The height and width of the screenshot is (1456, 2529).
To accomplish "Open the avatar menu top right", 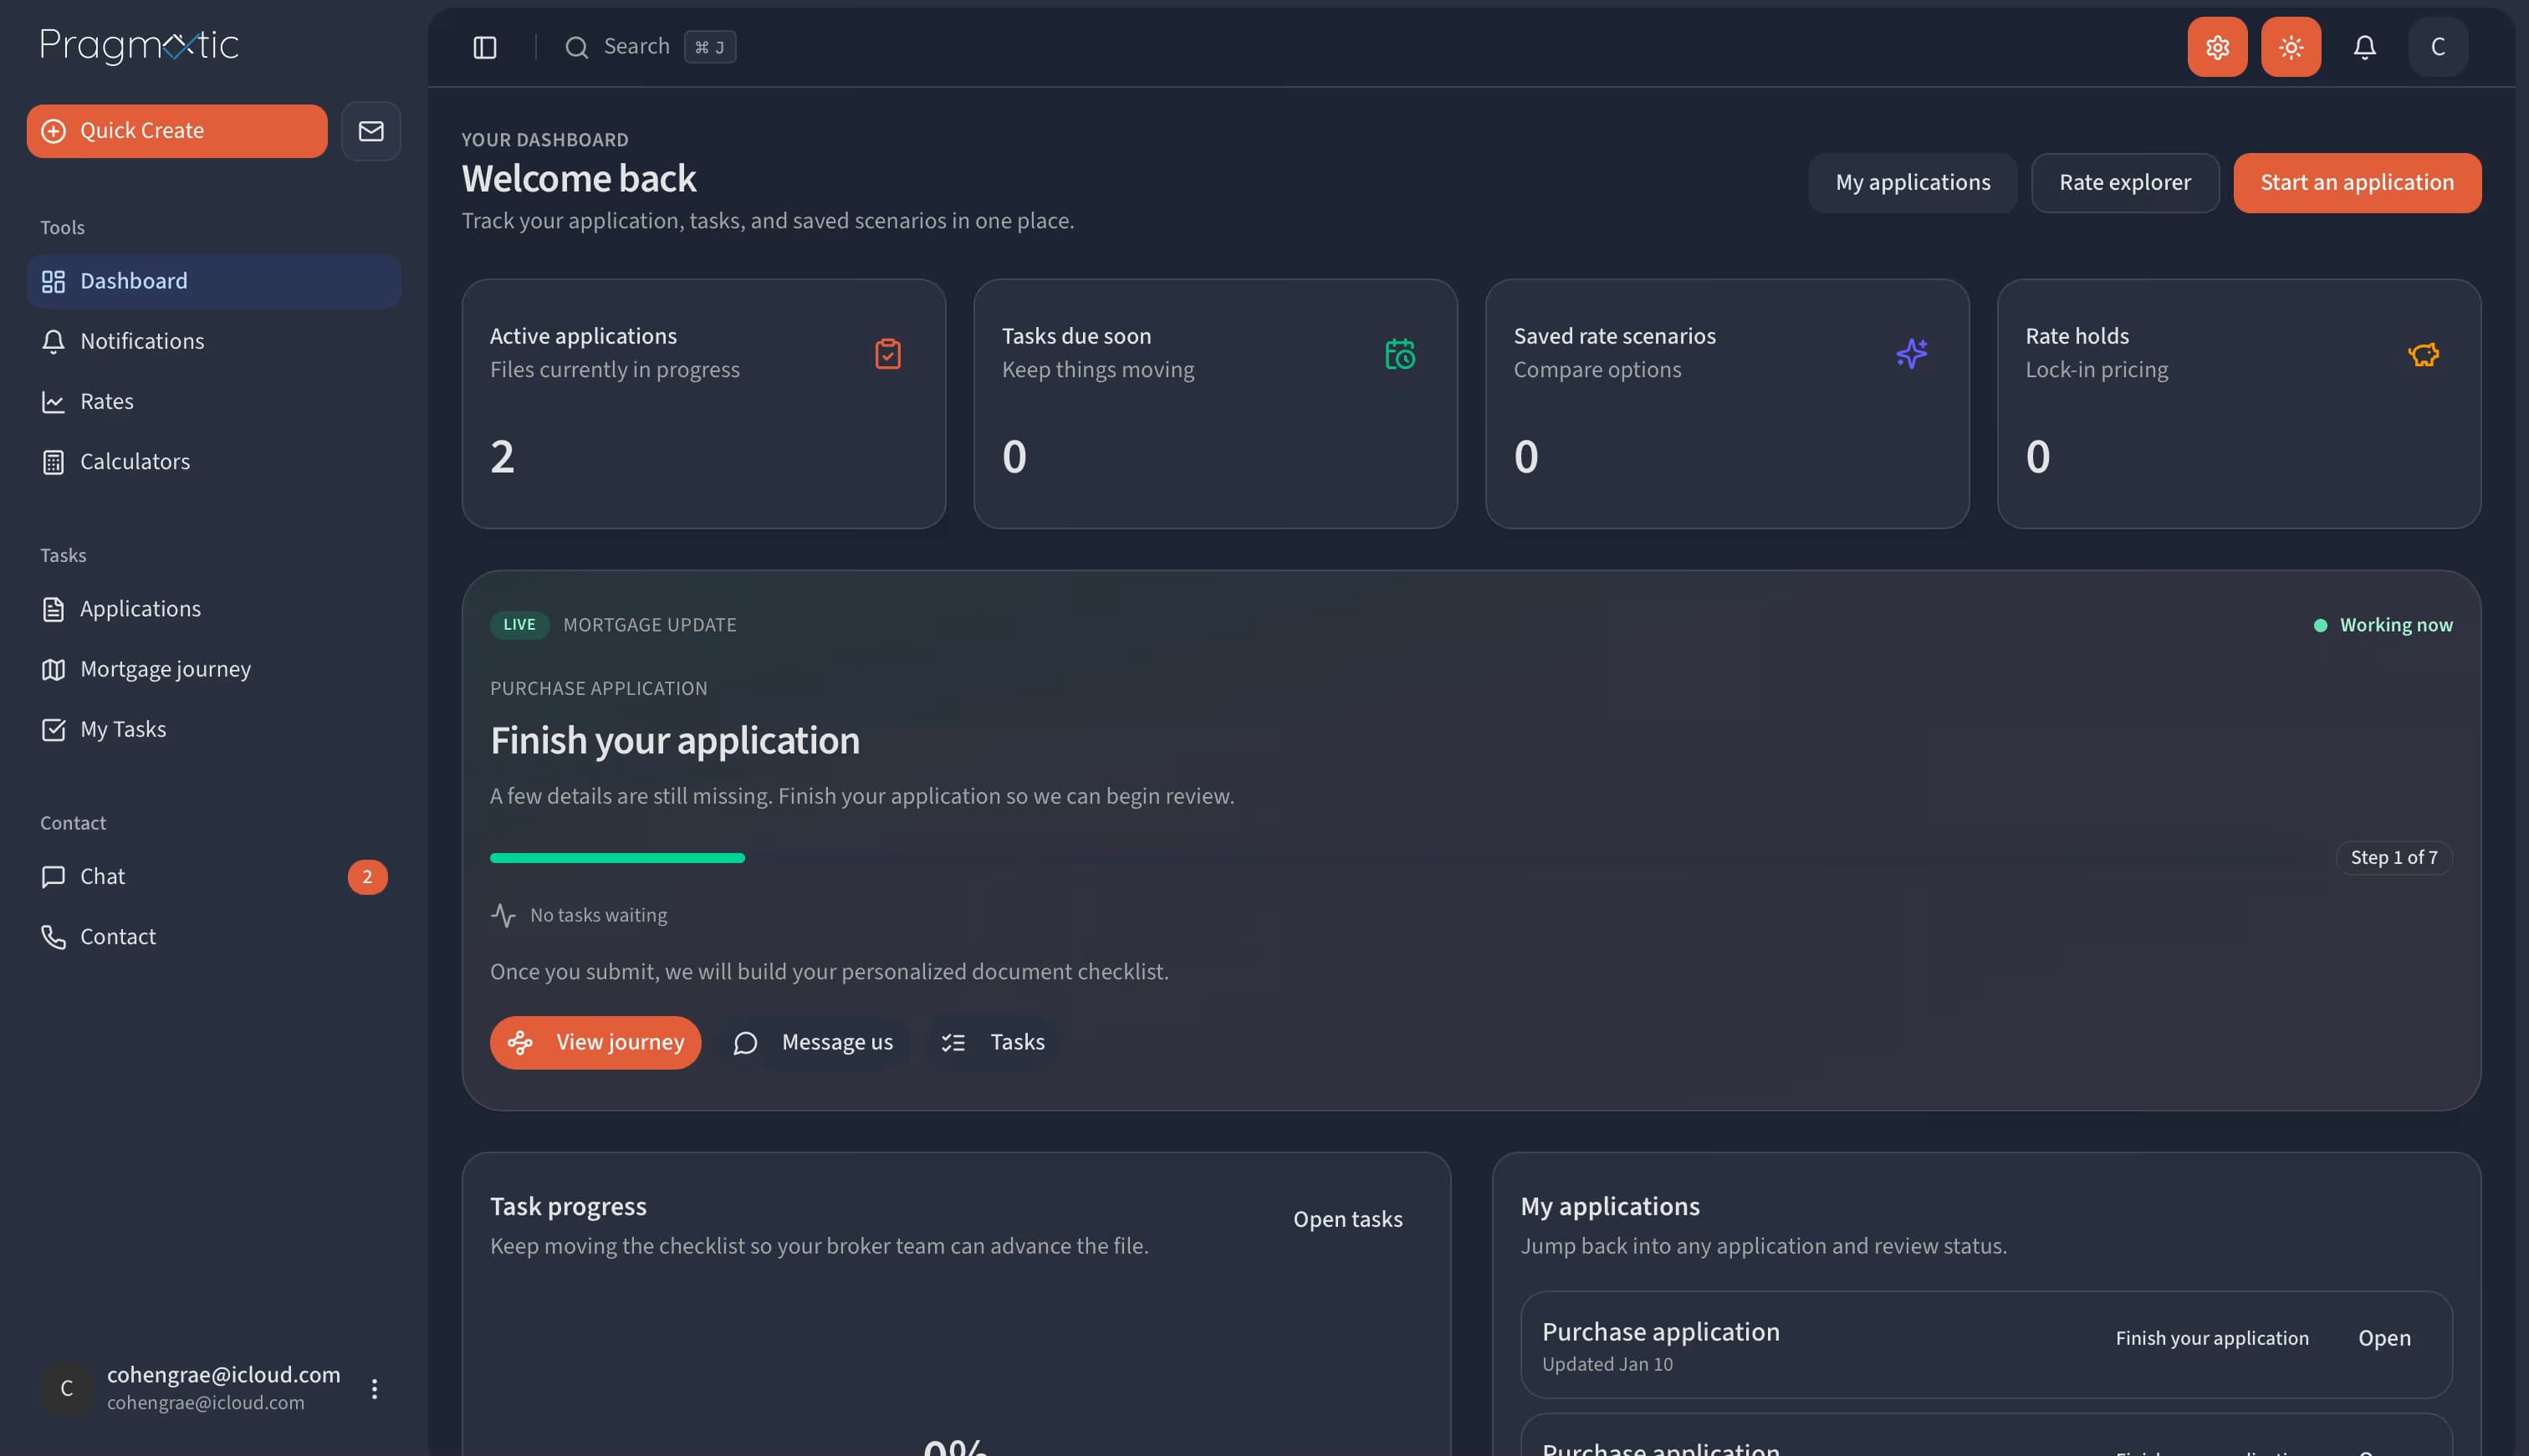I will click(2437, 46).
